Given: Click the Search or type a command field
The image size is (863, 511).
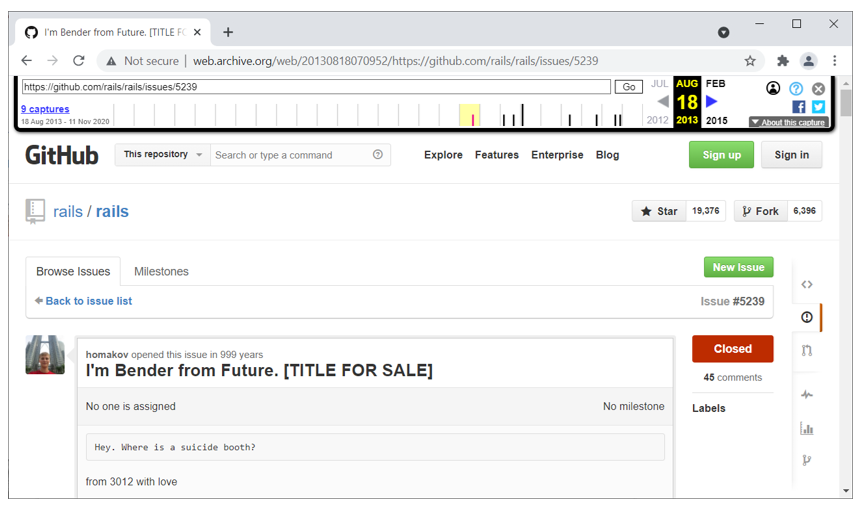Looking at the screenshot, I should 292,155.
